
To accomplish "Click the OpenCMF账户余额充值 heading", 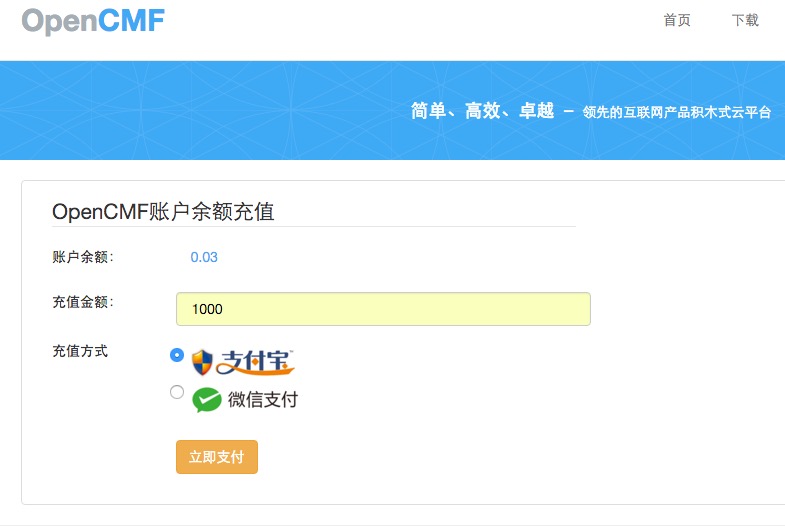I will coord(163,211).
